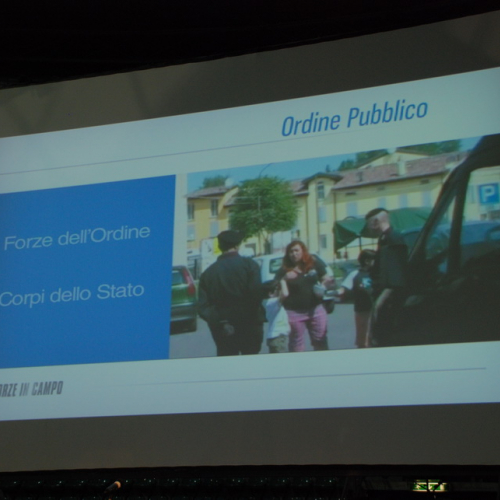Screen dimensions: 500x500
Task: Select the green illuminated exit sign
Action: [x=429, y=486]
